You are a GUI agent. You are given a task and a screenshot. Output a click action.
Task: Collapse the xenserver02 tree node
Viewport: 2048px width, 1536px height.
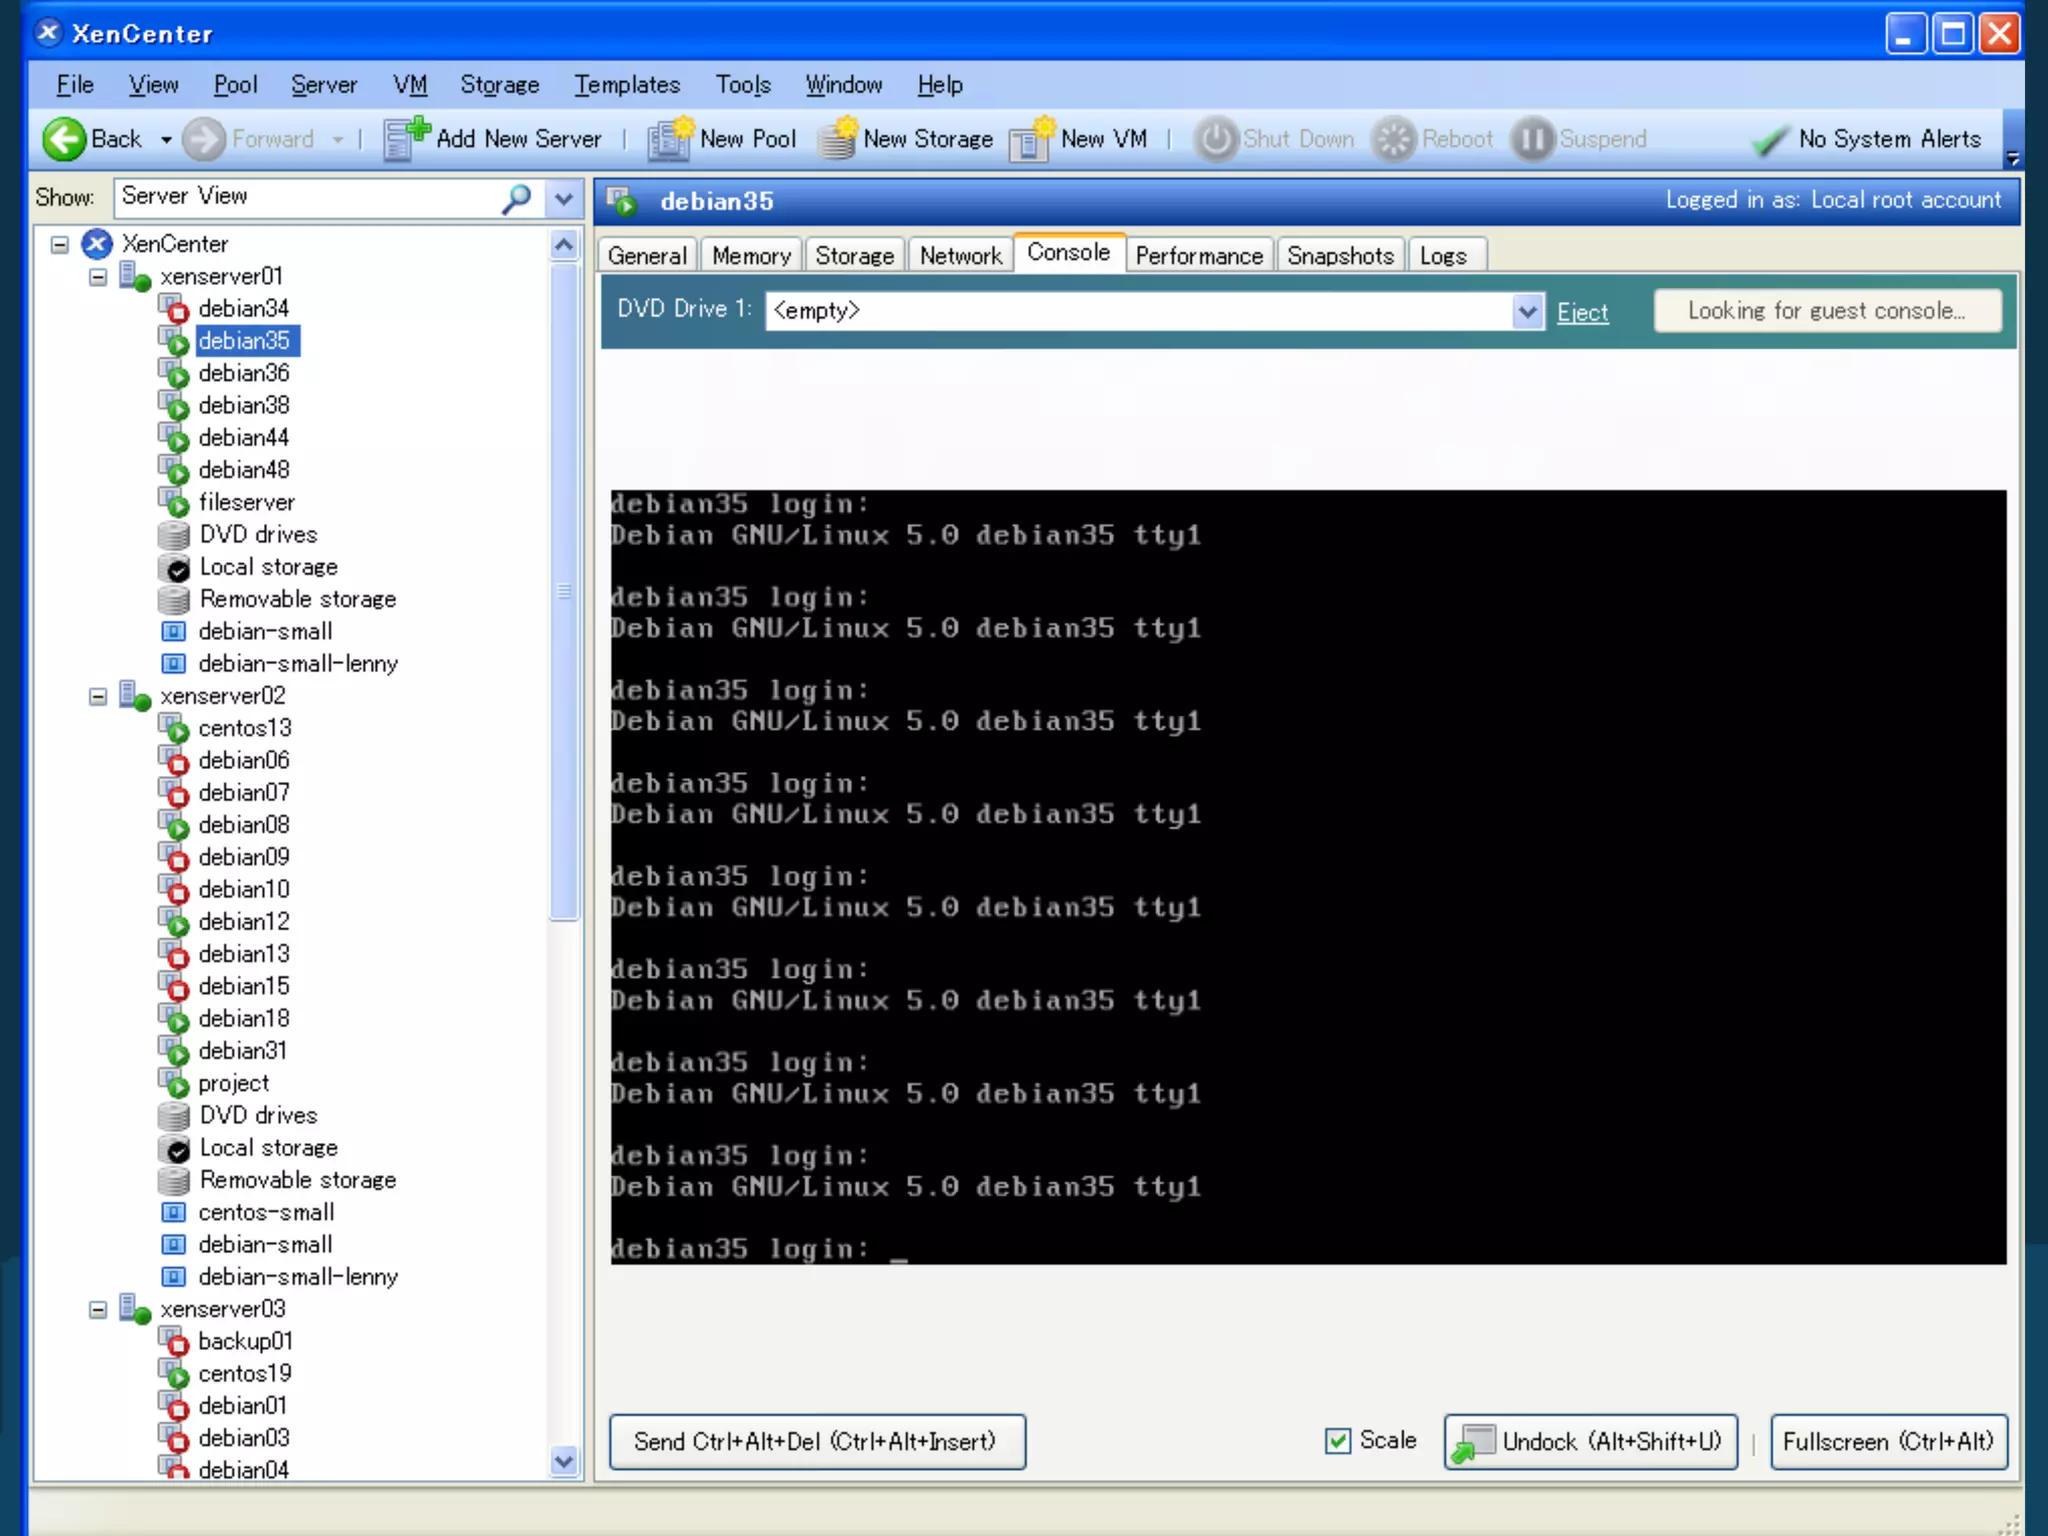[98, 697]
